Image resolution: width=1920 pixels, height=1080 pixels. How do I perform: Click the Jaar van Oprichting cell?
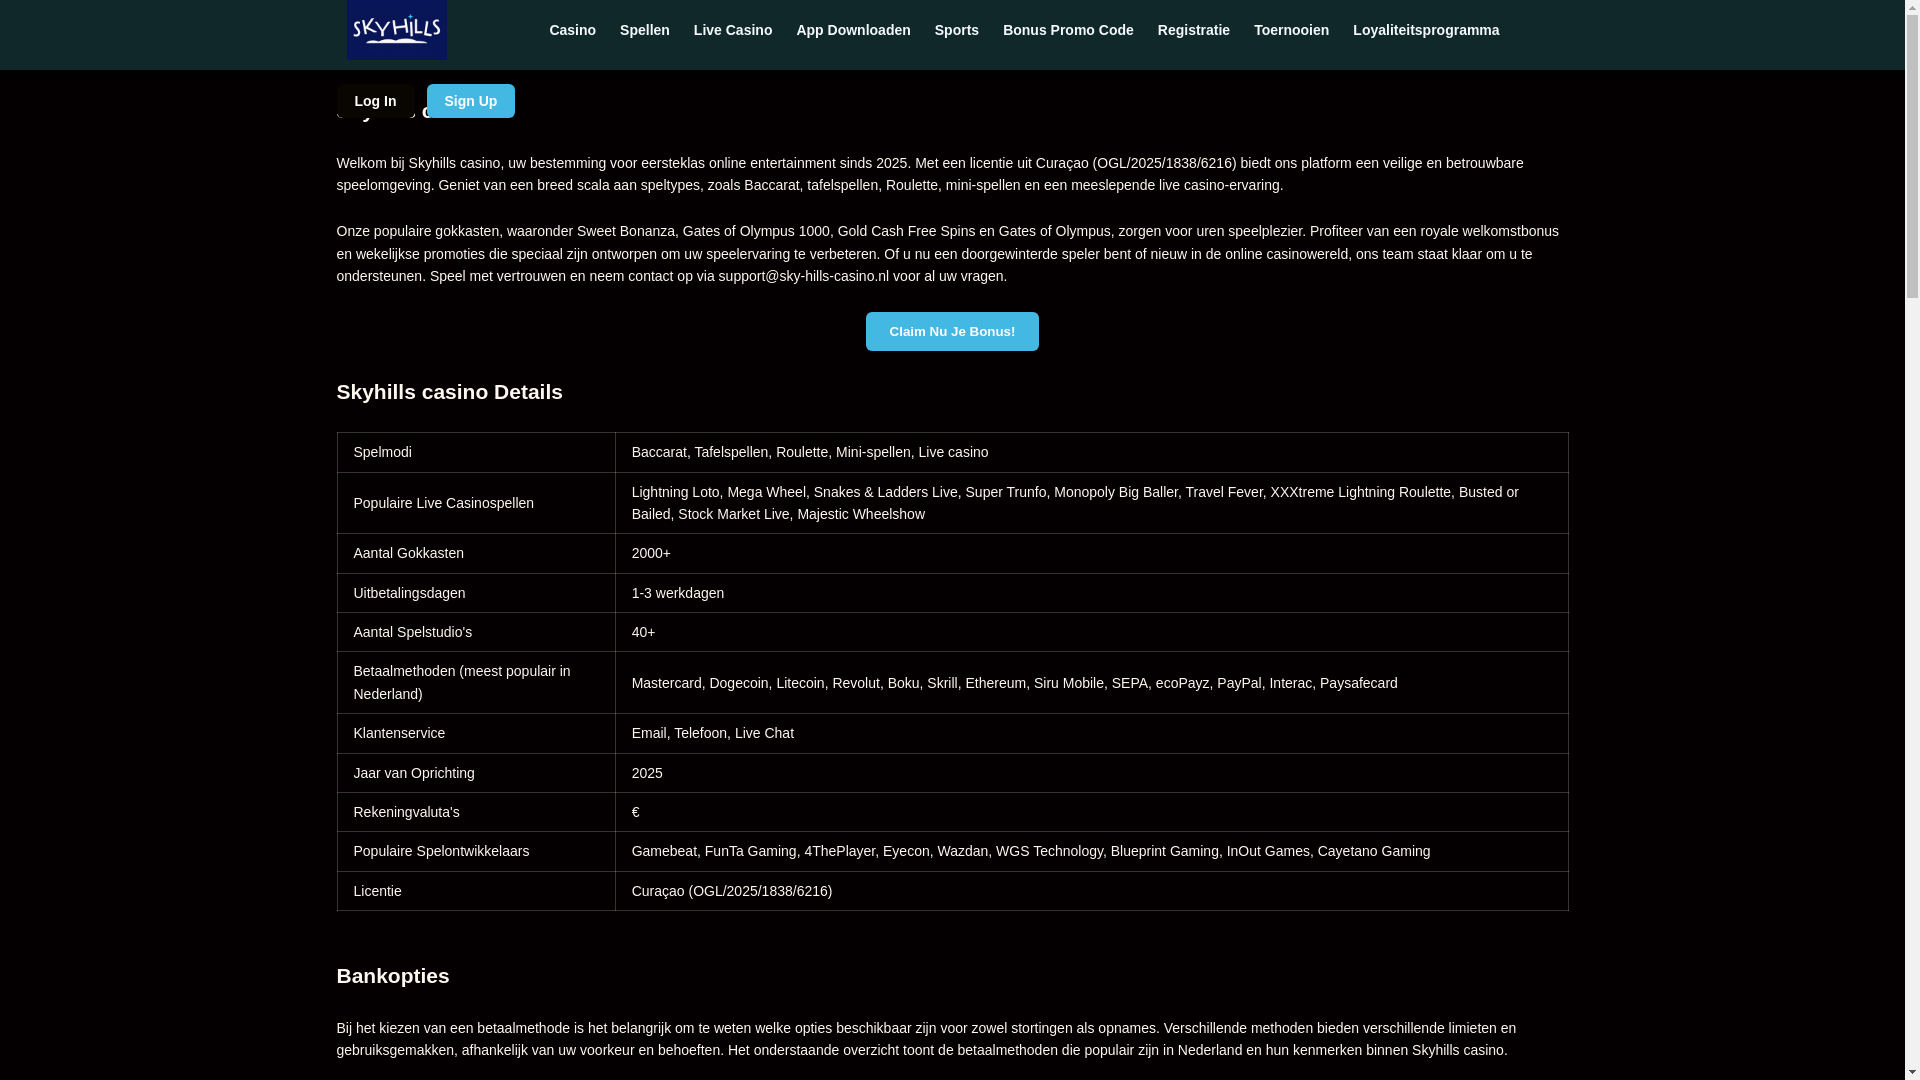click(476, 773)
